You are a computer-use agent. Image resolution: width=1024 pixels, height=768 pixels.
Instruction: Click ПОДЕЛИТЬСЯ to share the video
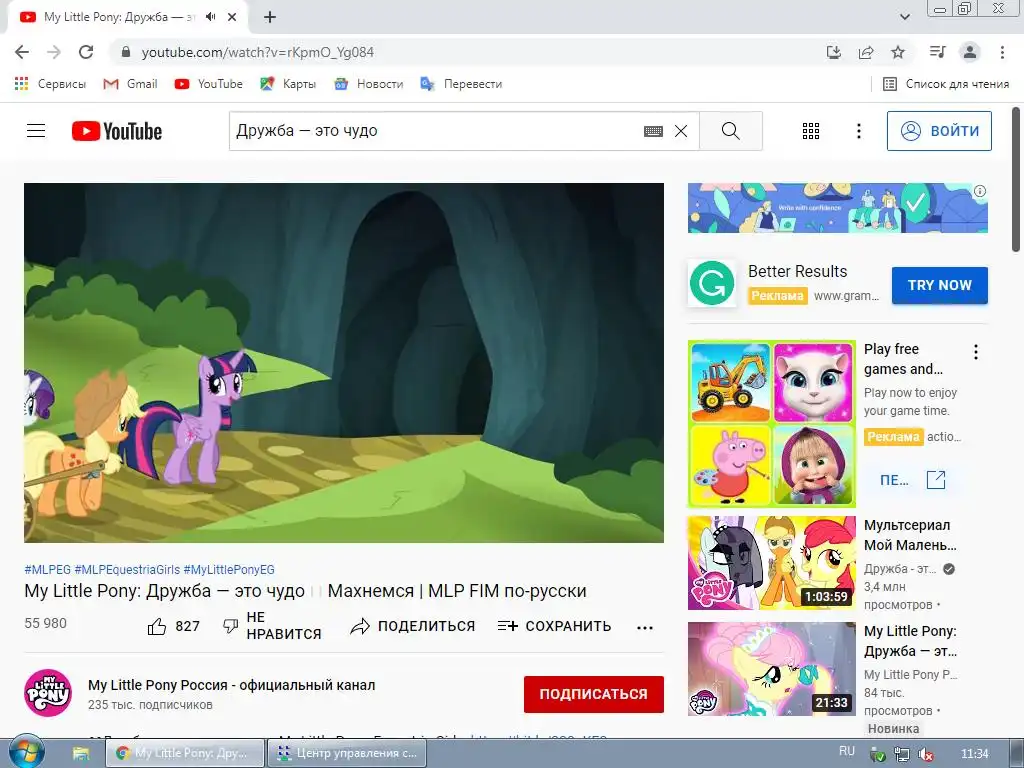pyautogui.click(x=413, y=626)
